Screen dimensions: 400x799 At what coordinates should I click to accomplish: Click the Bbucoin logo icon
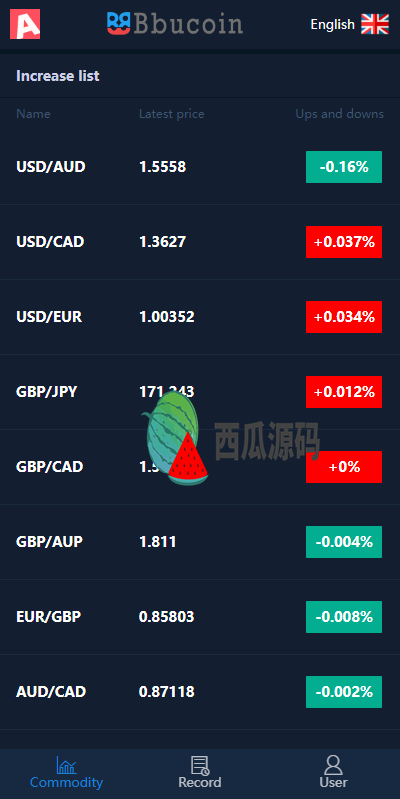(119, 24)
